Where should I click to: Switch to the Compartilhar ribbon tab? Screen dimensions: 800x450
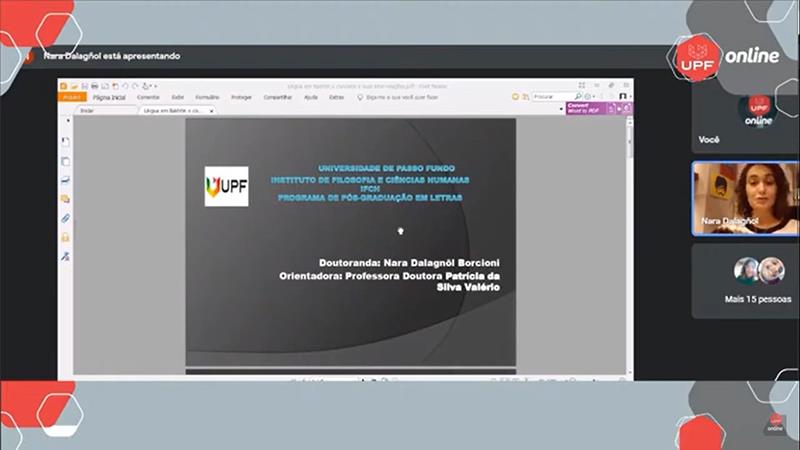point(278,97)
